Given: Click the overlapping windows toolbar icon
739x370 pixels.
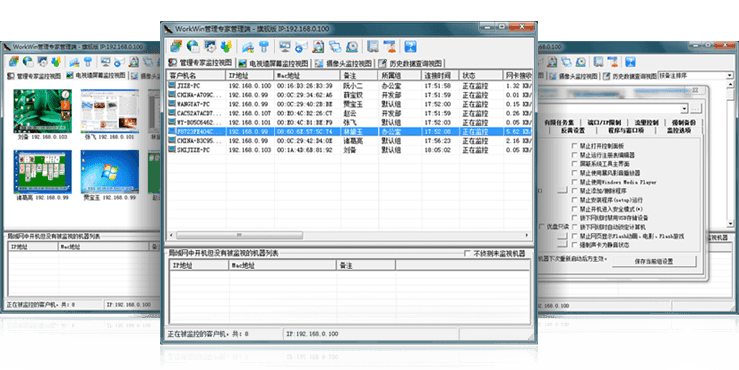Looking at the screenshot, I should (x=335, y=46).
